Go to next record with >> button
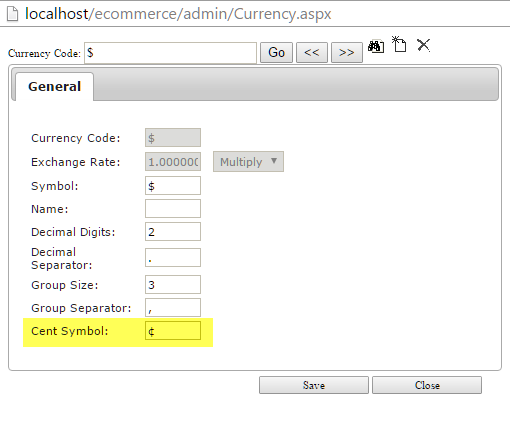The width and height of the screenshot is (510, 427). tap(347, 52)
